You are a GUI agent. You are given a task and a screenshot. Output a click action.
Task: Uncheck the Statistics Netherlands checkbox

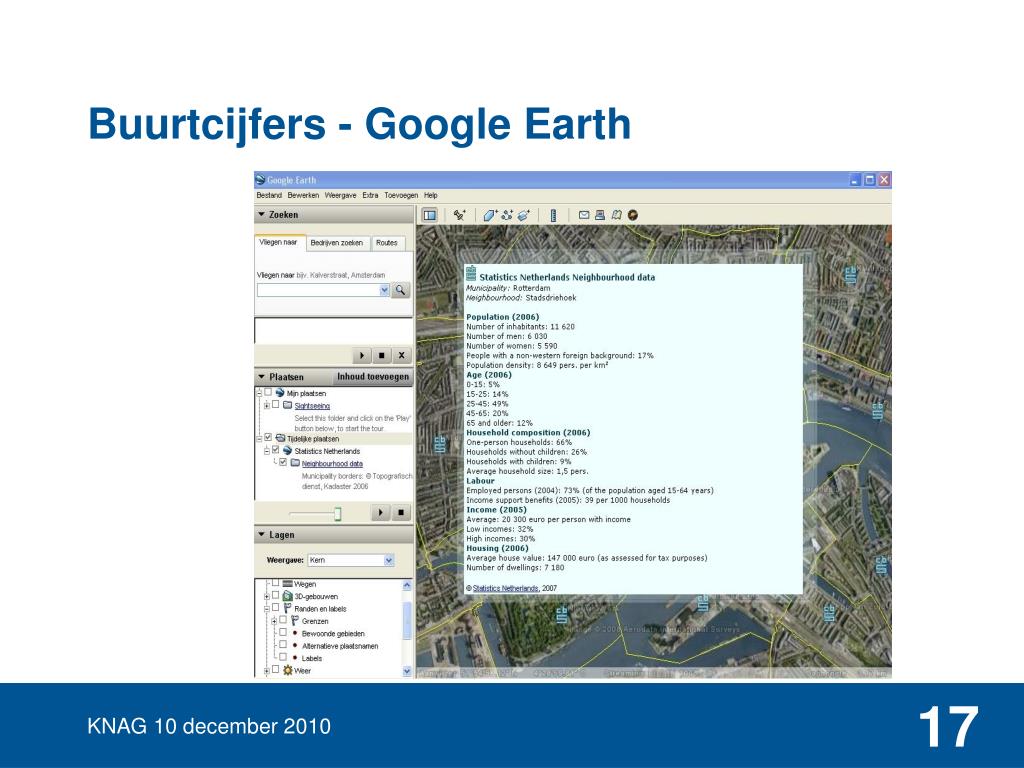tap(276, 450)
